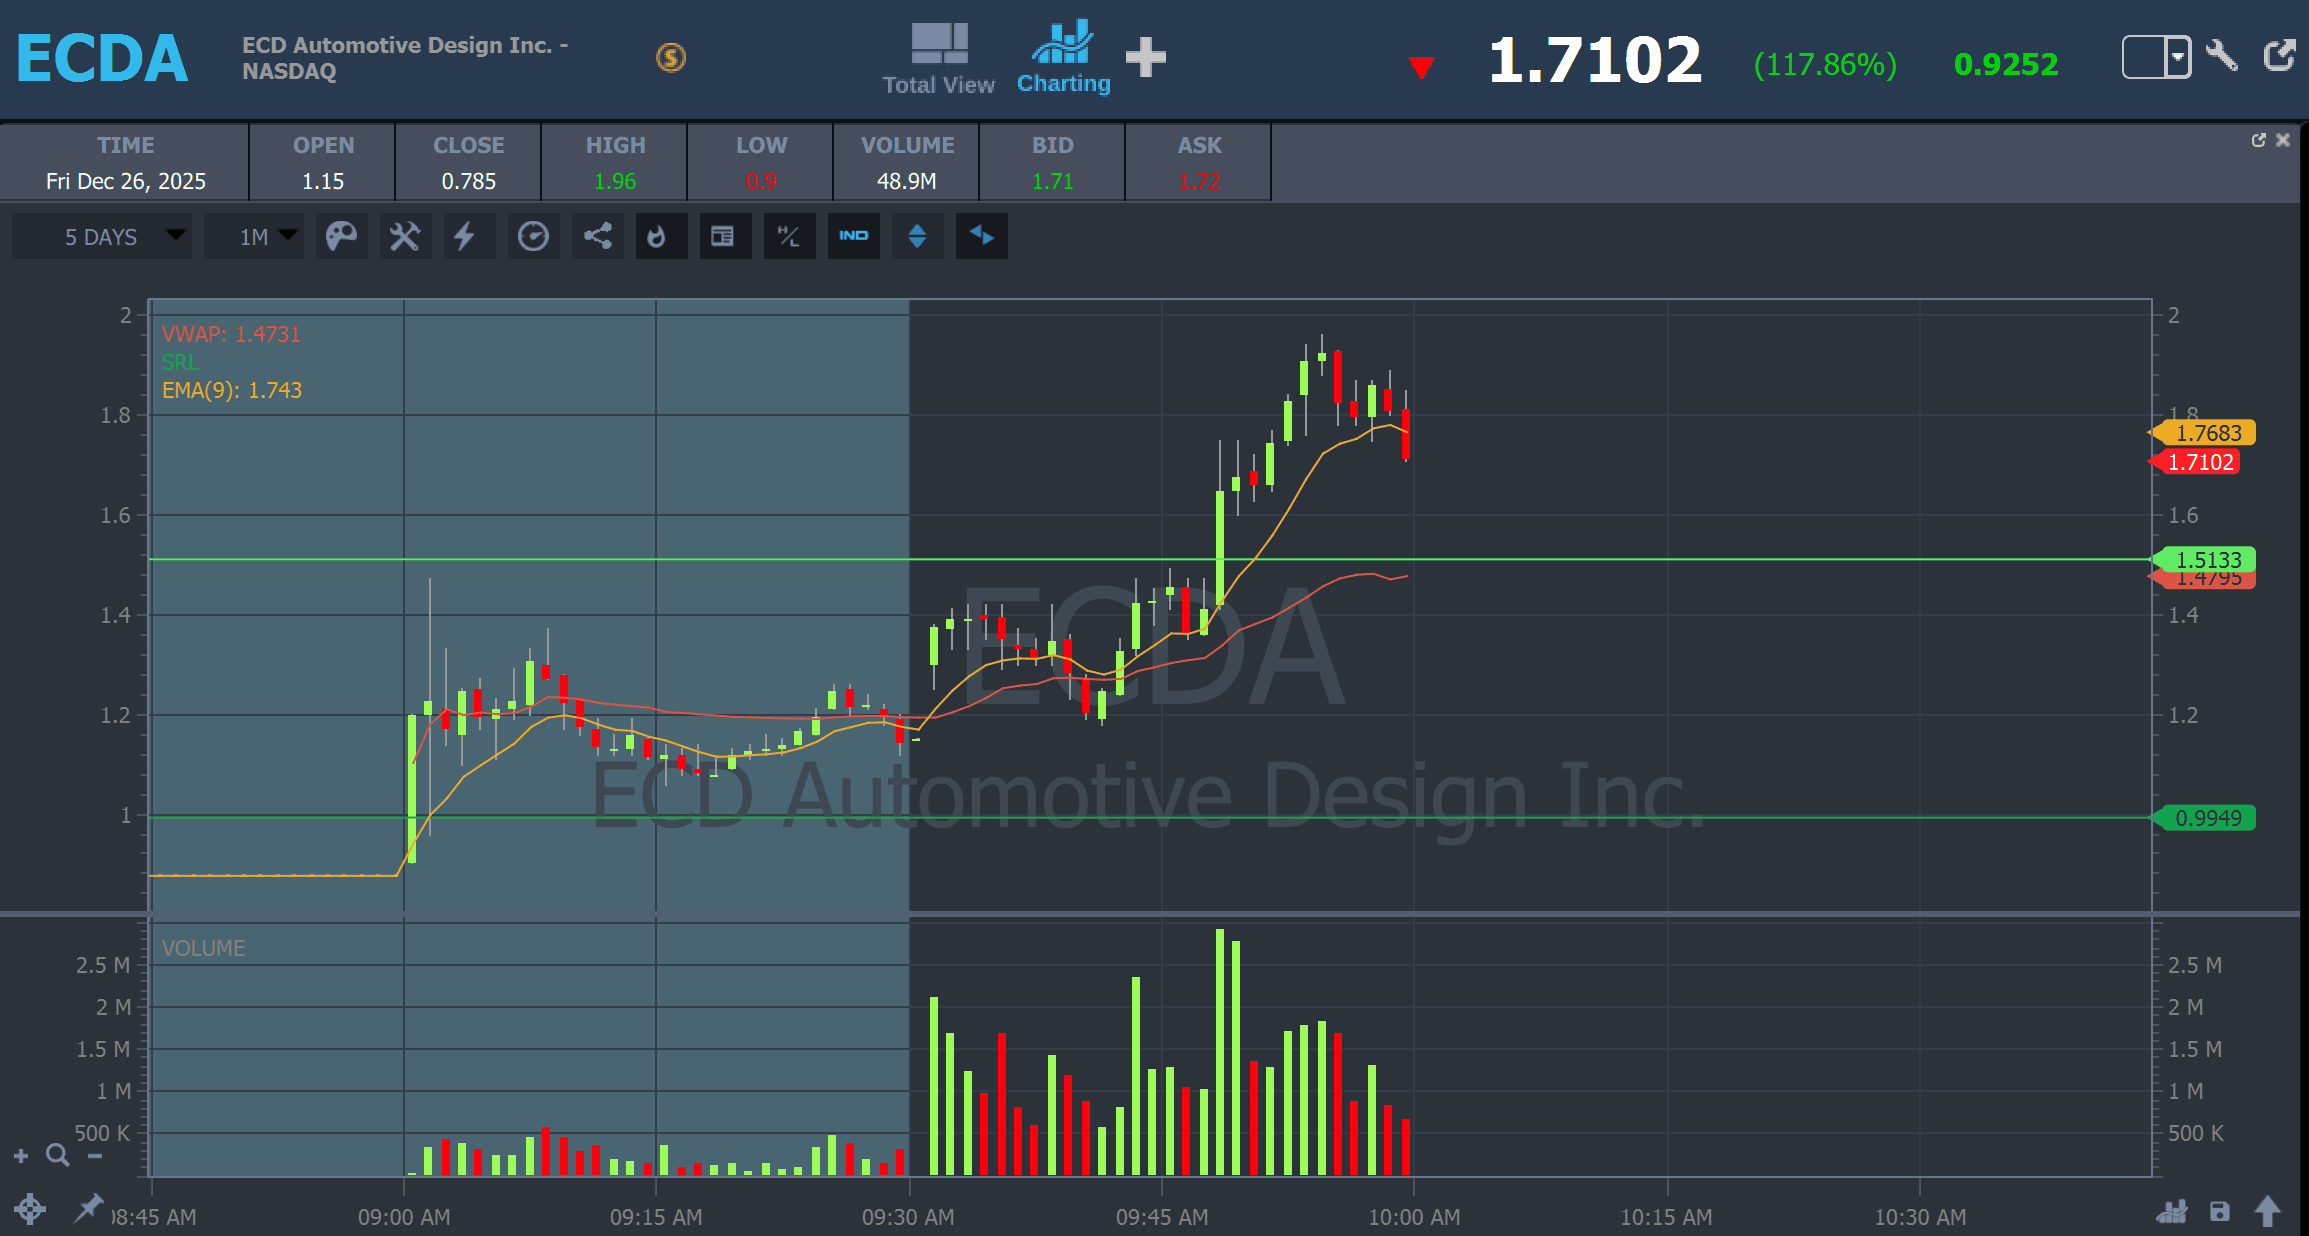Click the news panel toggle button
Viewport: 2309px width, 1236px height.
click(722, 237)
